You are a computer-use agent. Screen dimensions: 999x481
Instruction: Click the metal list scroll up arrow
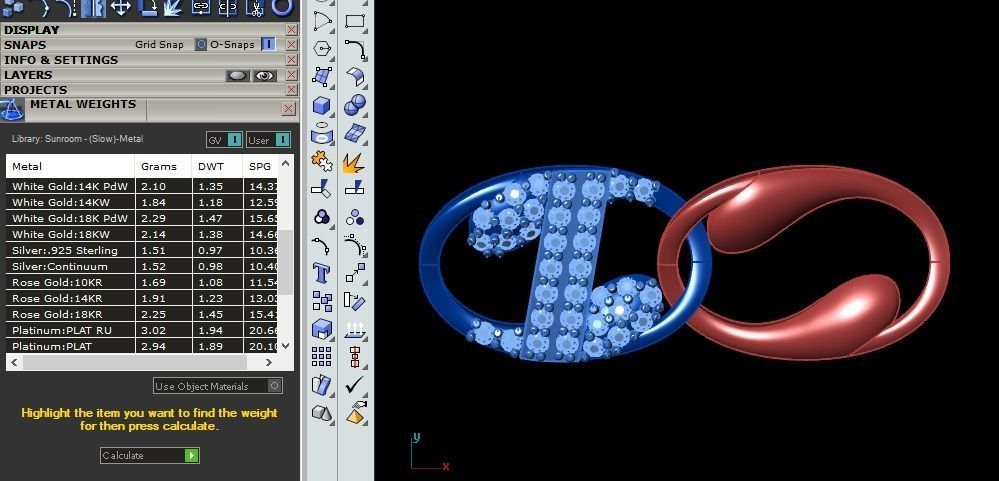(285, 164)
